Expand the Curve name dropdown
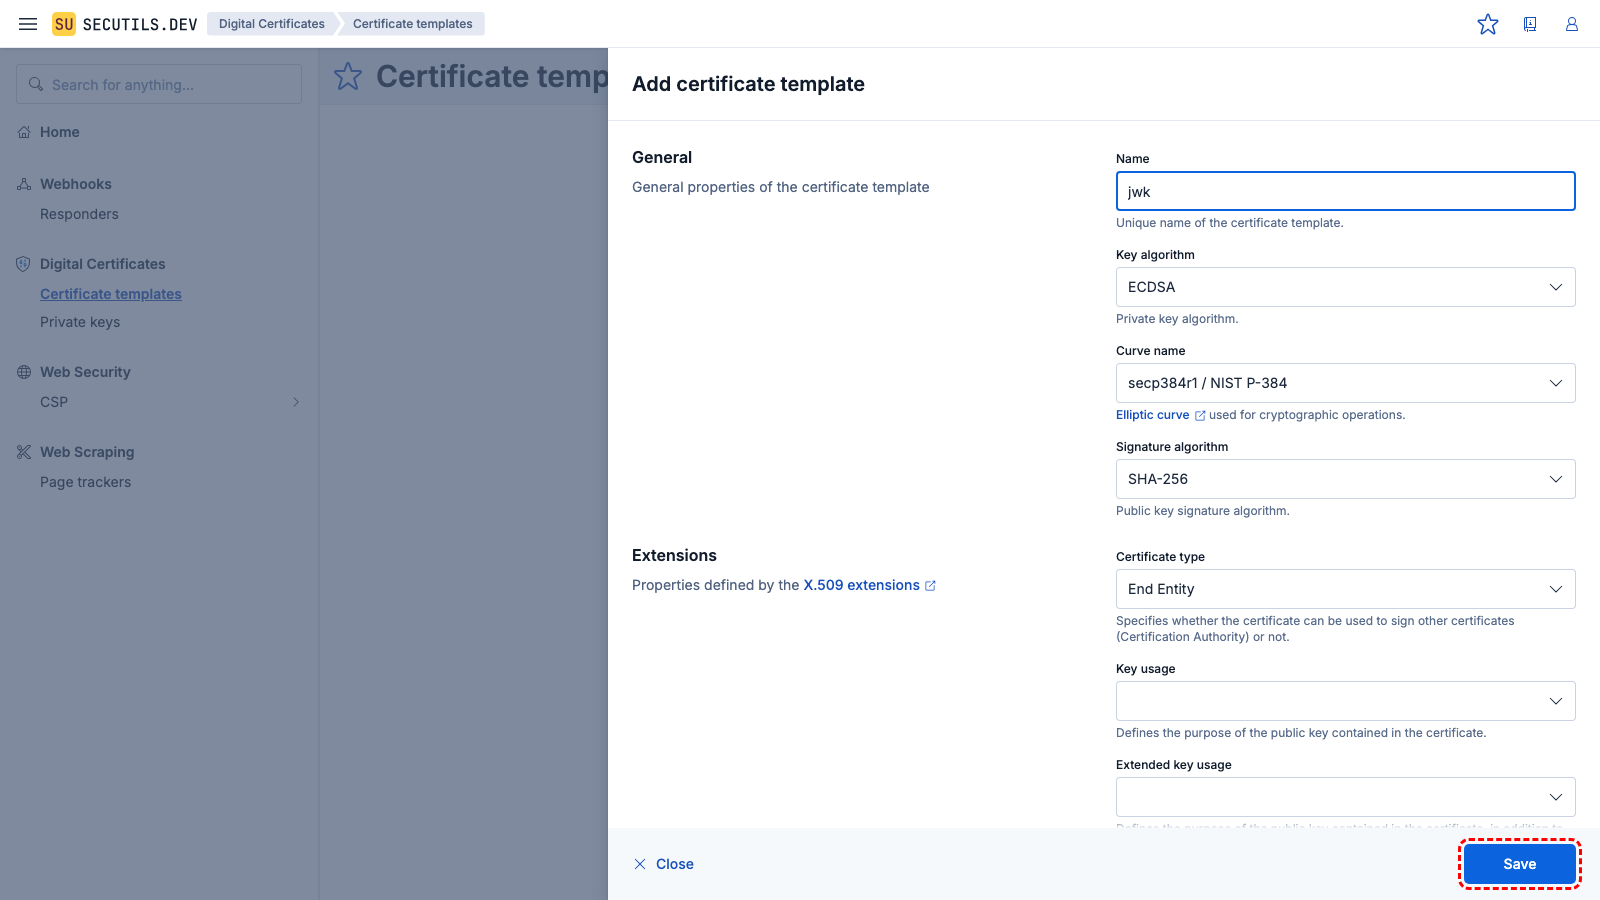This screenshot has width=1600, height=900. [1344, 383]
